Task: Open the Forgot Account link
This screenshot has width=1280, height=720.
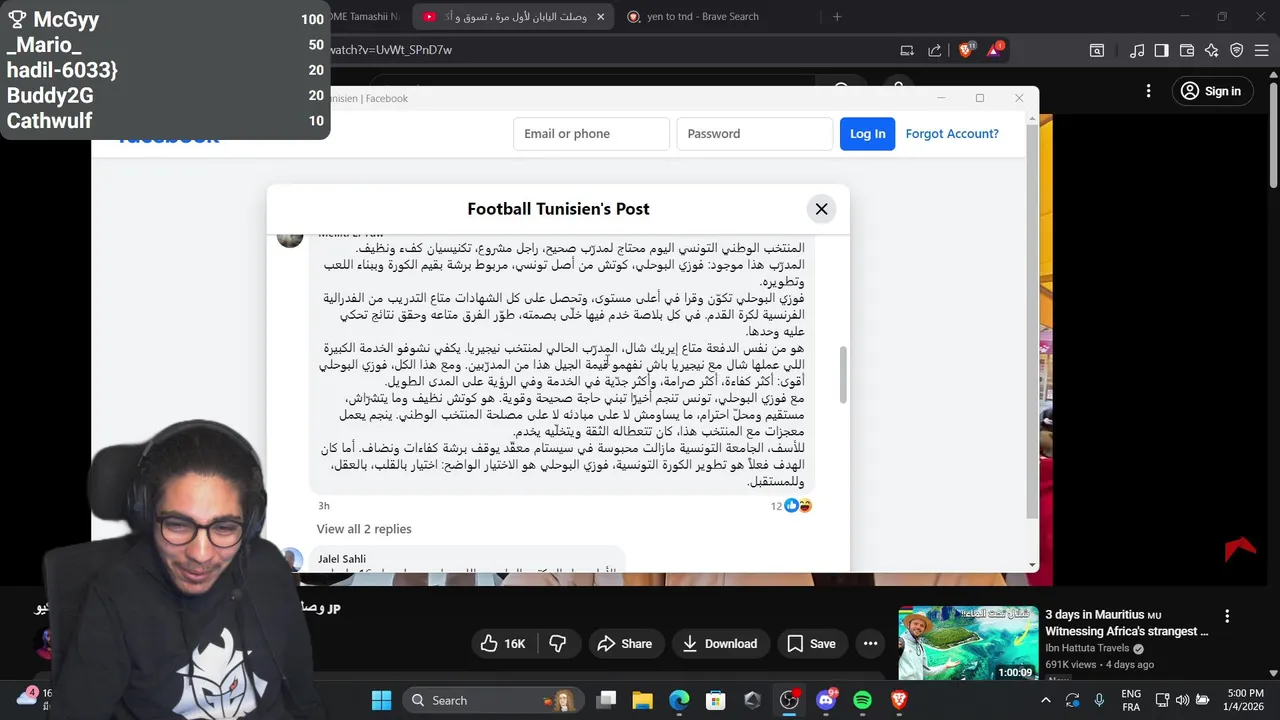Action: (x=952, y=134)
